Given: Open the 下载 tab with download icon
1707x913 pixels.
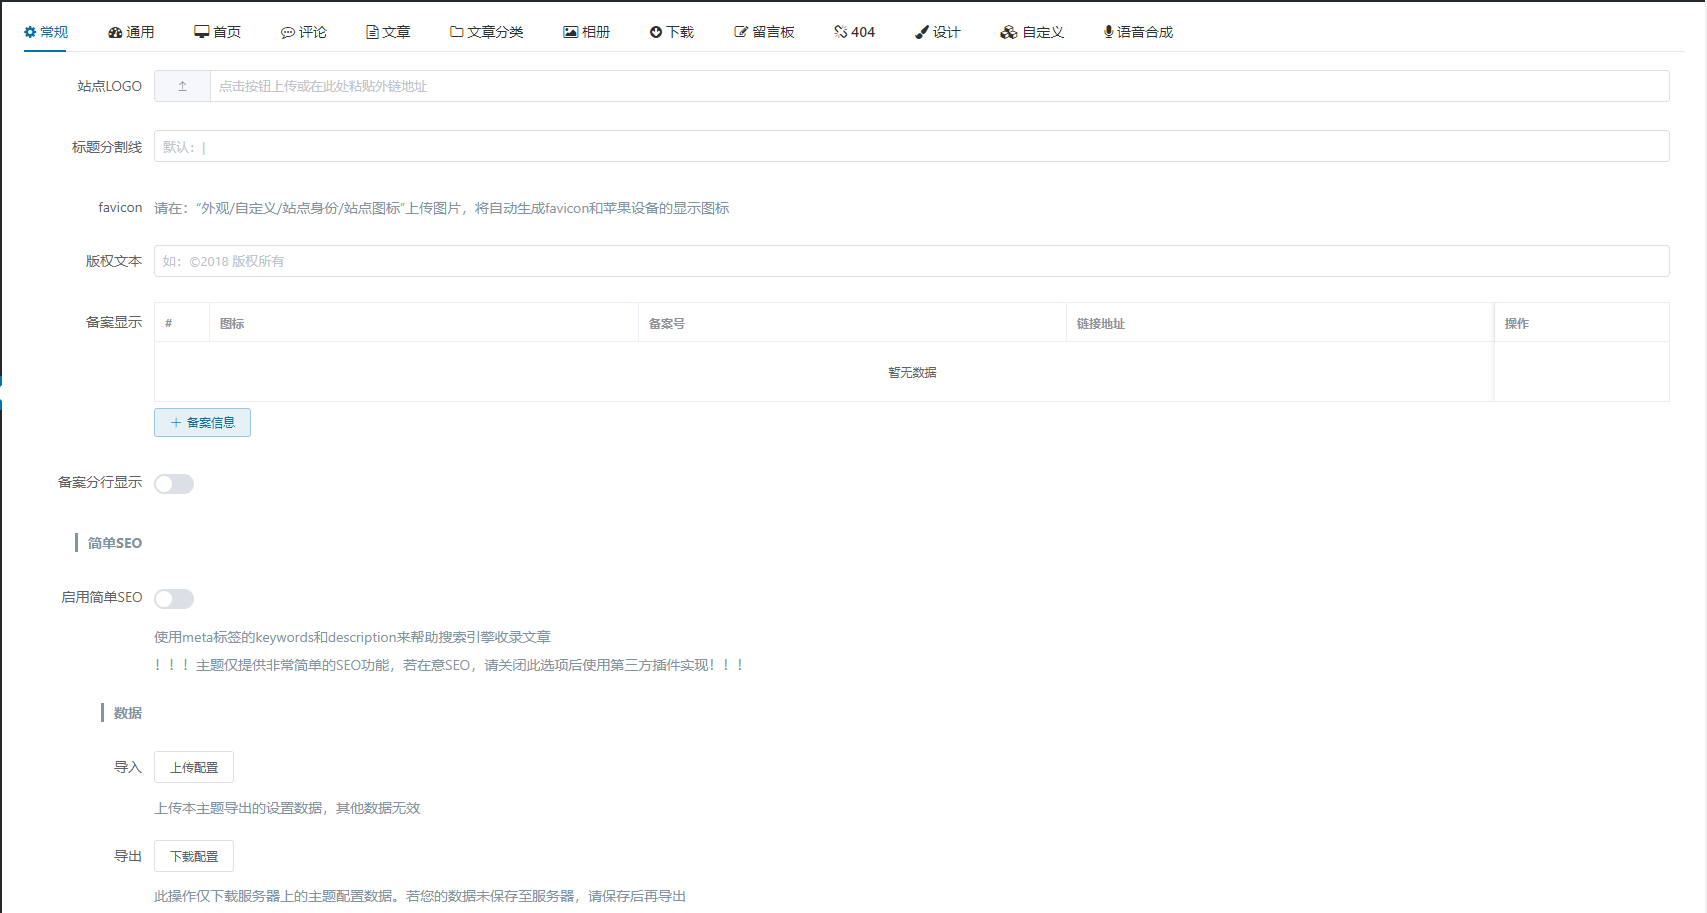Looking at the screenshot, I should (x=672, y=32).
